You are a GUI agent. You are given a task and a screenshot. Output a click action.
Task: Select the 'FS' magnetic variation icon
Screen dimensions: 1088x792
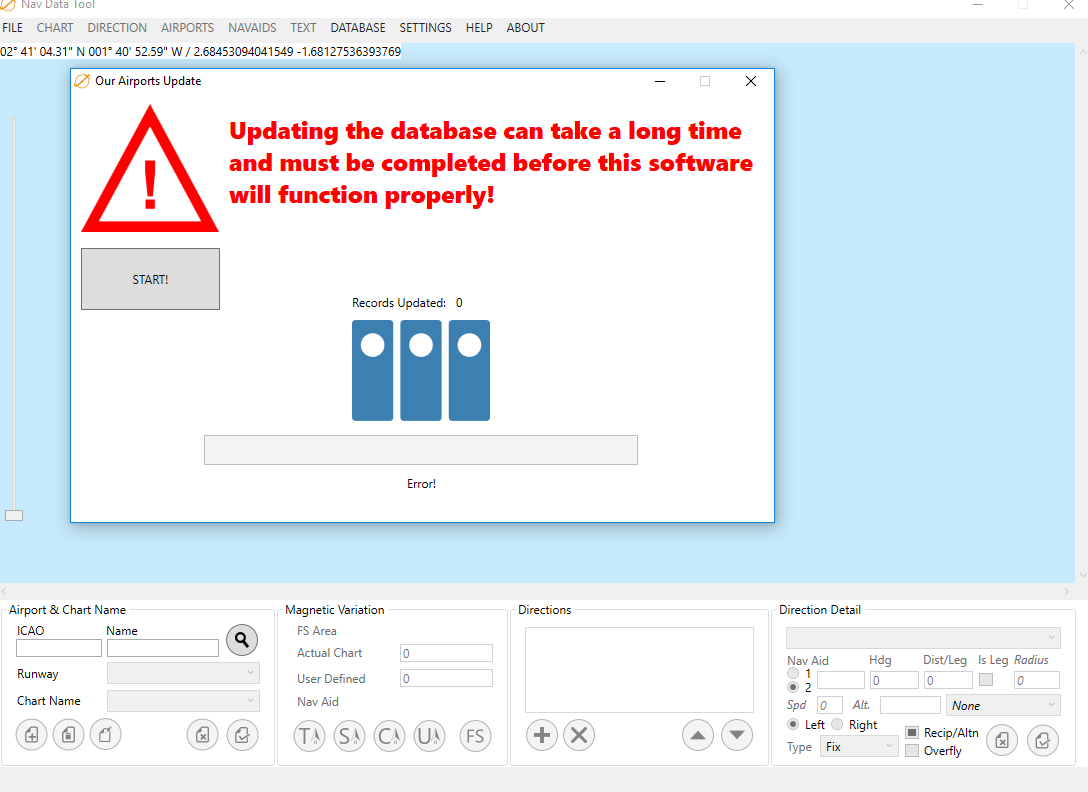(475, 736)
